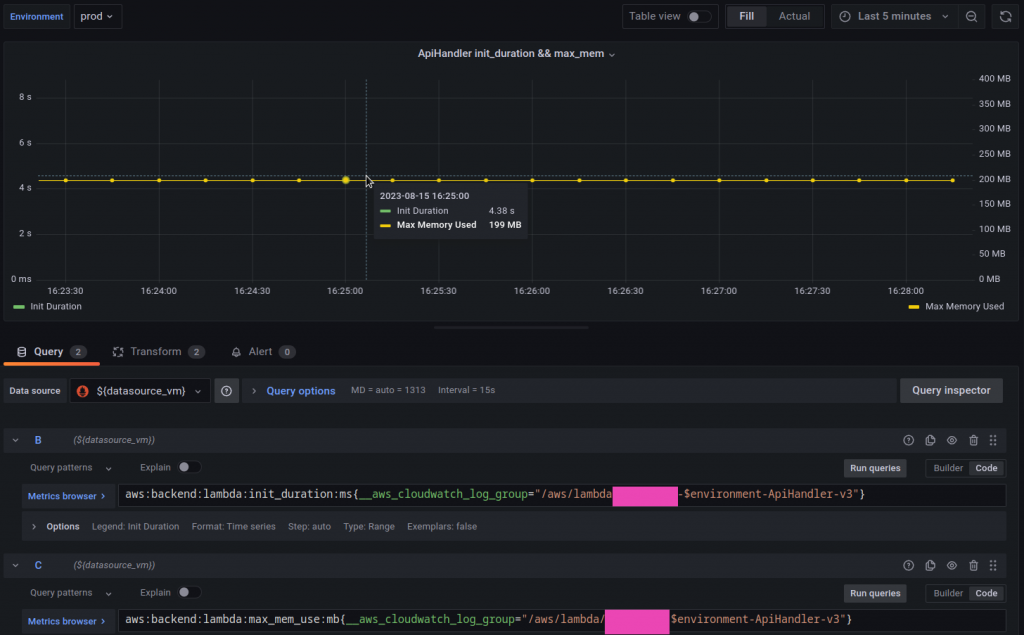Screen dimensions: 1024x635
Task: Open the Last 5 minutes time picker
Action: coord(893,16)
